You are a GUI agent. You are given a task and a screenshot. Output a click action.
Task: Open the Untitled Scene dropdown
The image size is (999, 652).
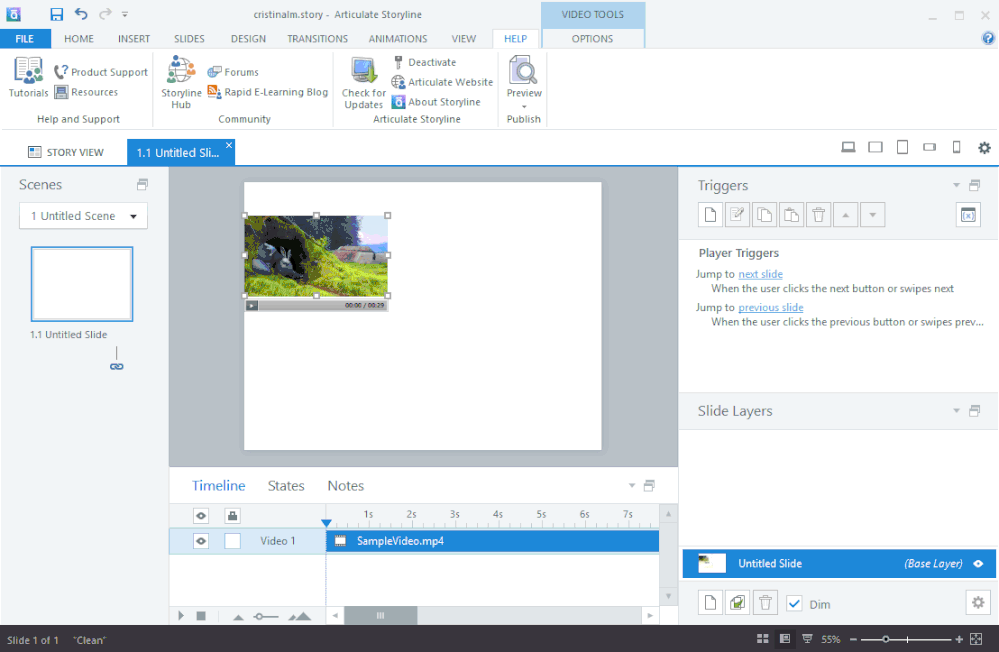(83, 216)
